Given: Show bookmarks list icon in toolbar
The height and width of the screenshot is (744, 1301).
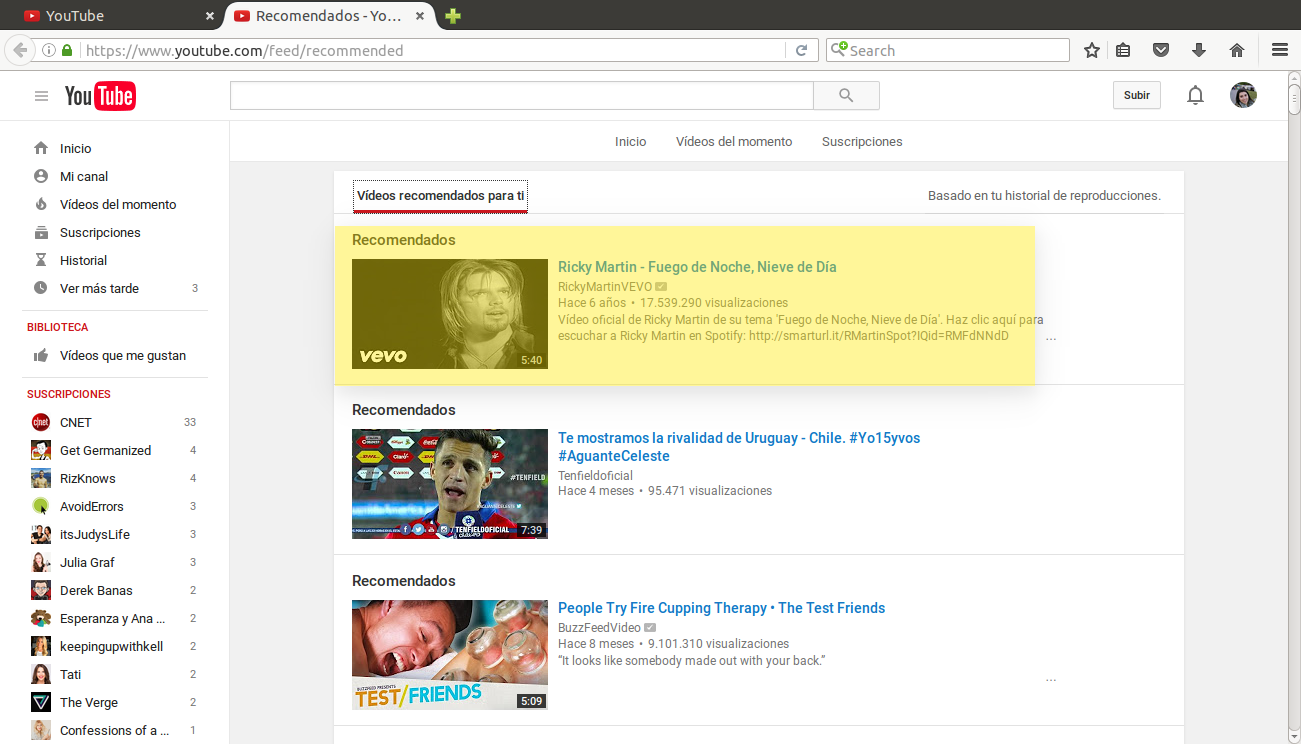Looking at the screenshot, I should point(1123,50).
